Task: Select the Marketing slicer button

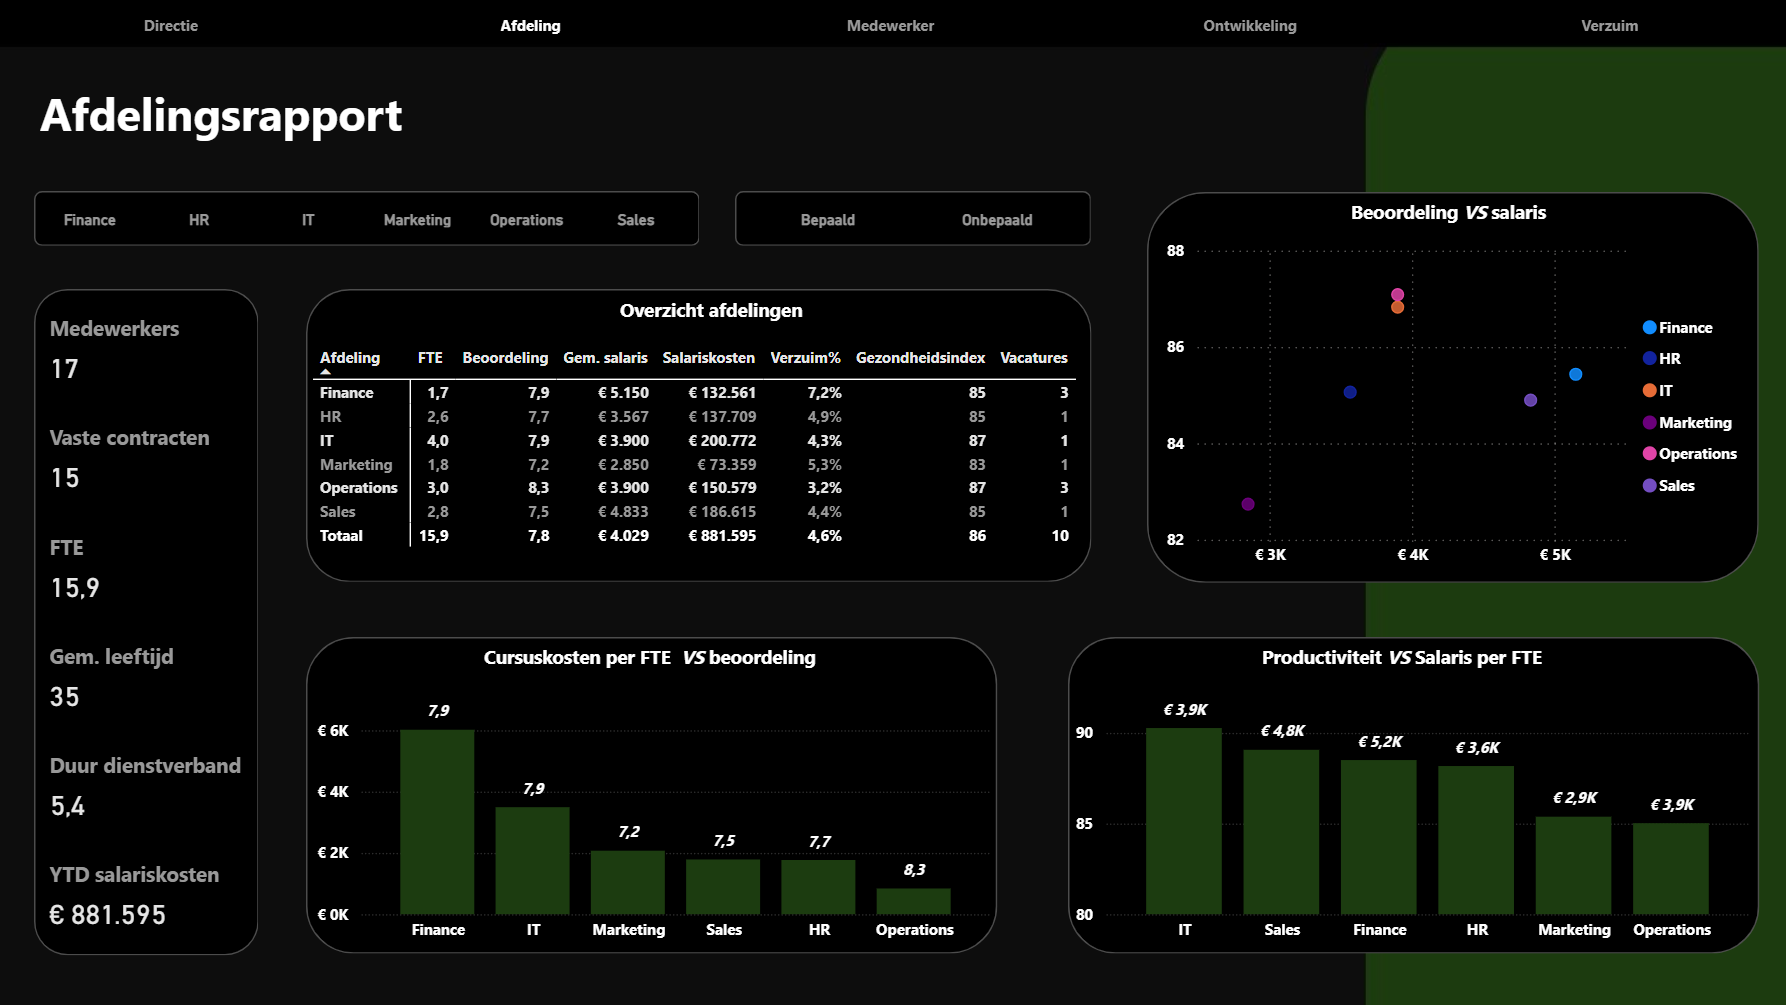Action: click(417, 220)
